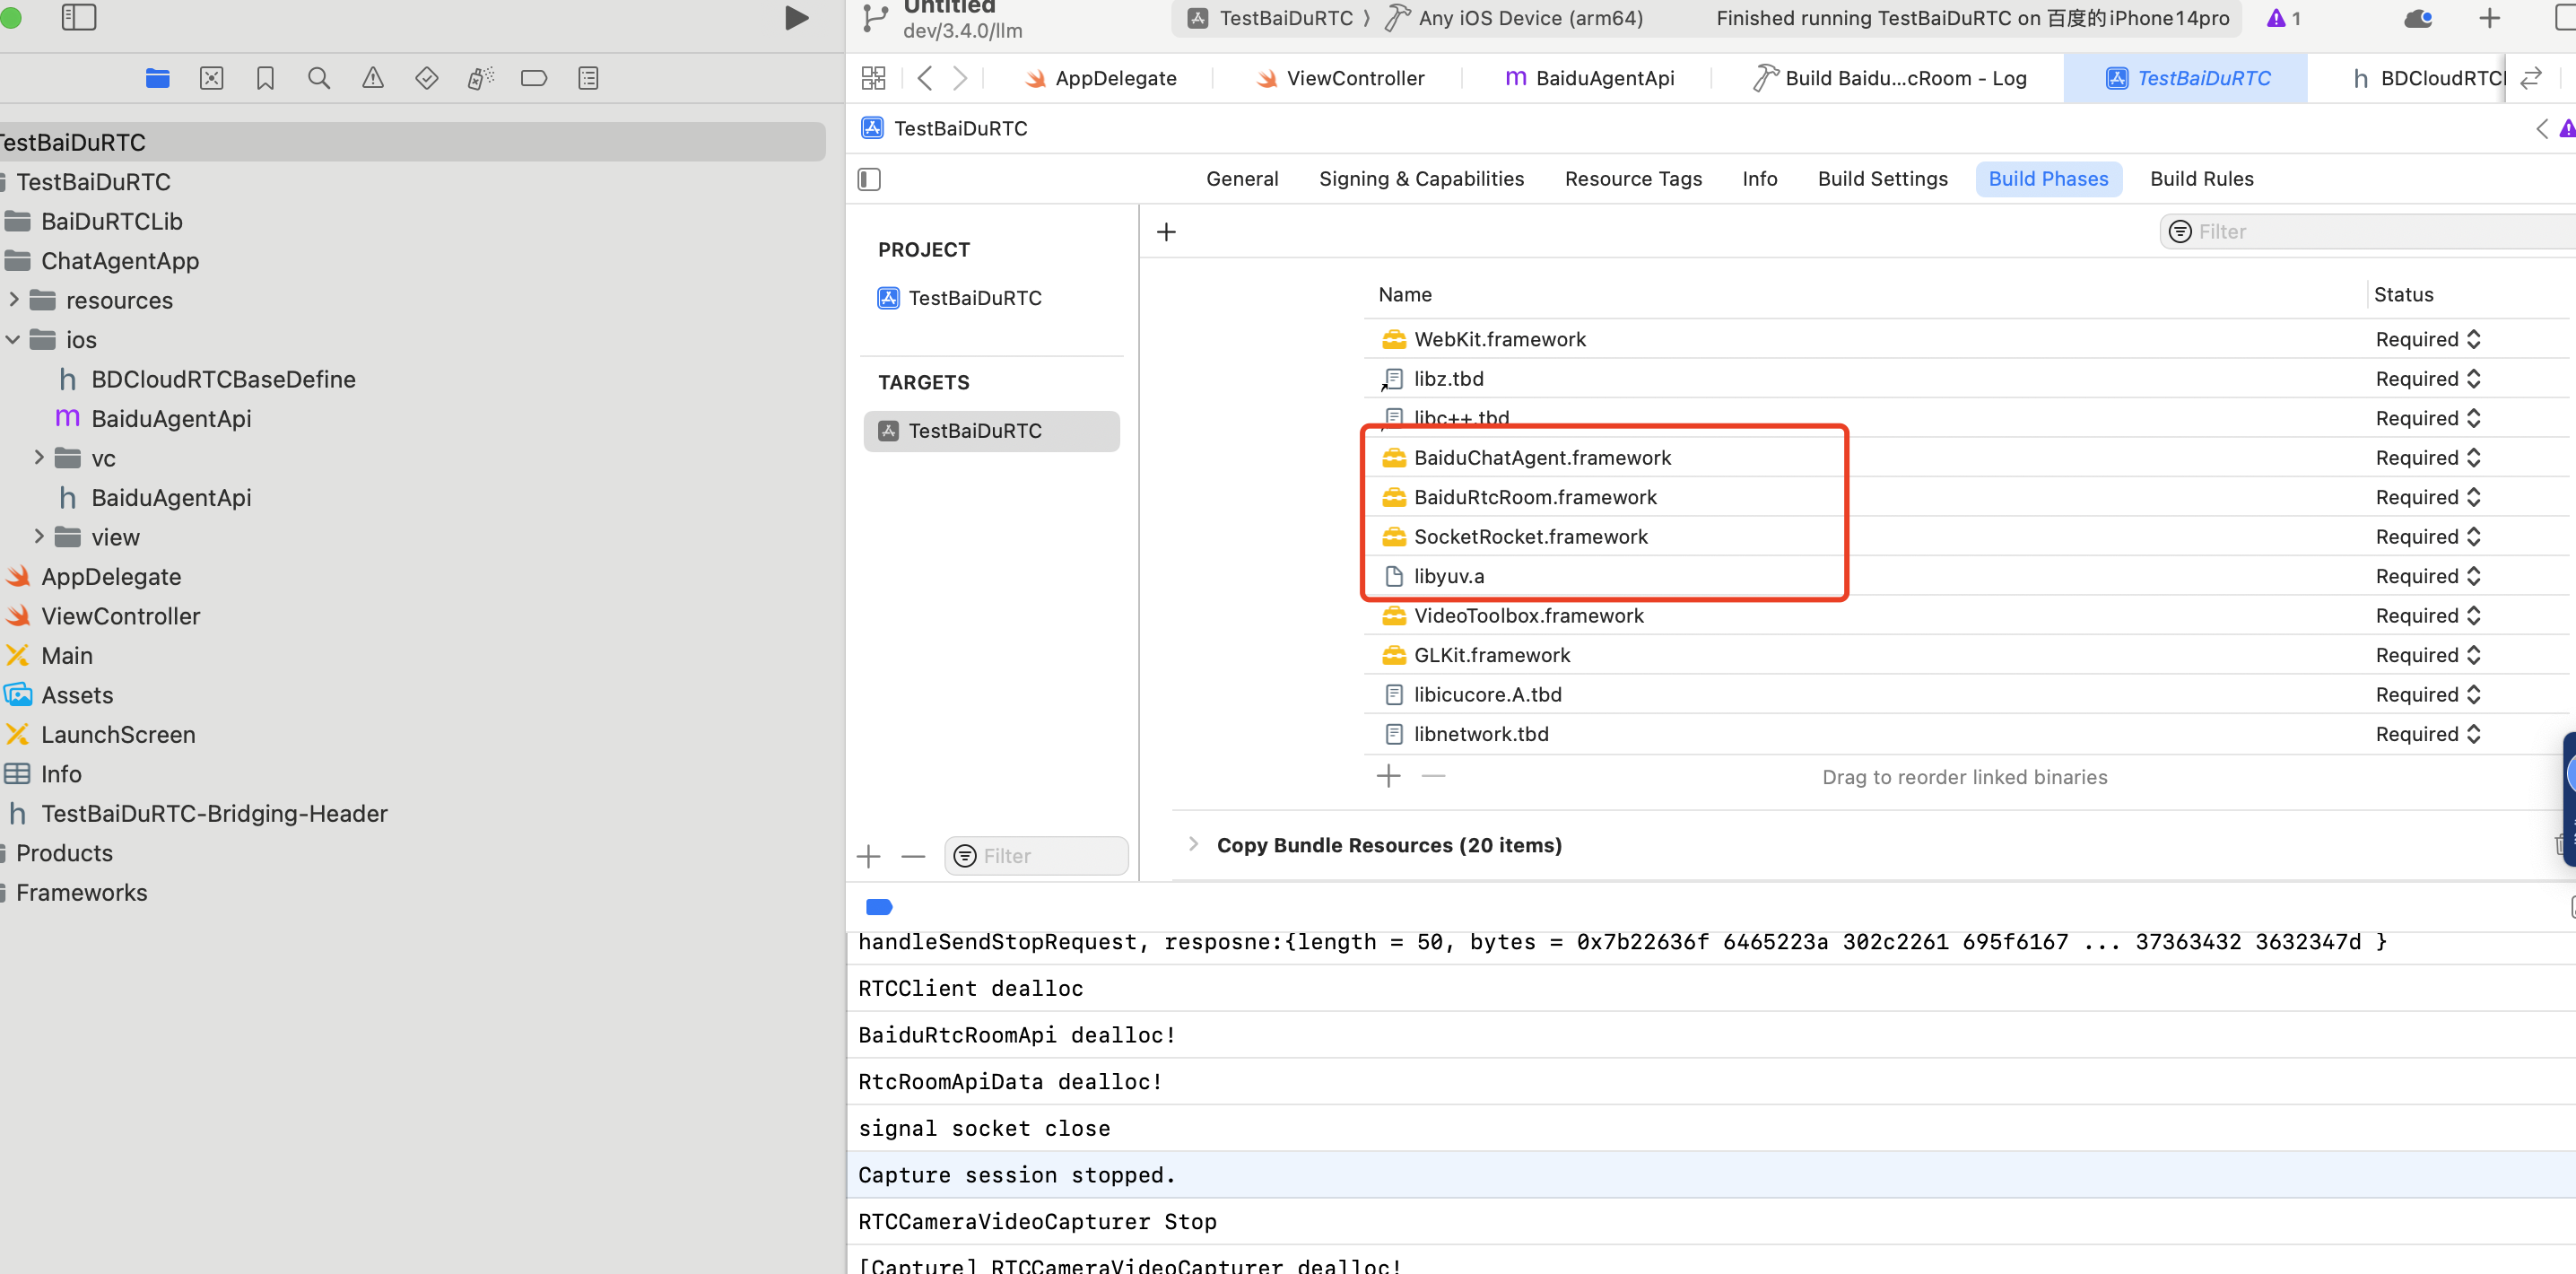Open the Bookmark navigator icon
The image size is (2576, 1274).
pyautogui.click(x=265, y=78)
